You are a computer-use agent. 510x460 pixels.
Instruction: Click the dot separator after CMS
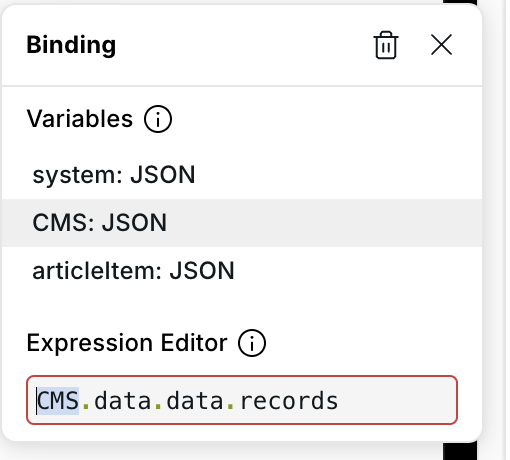click(86, 406)
